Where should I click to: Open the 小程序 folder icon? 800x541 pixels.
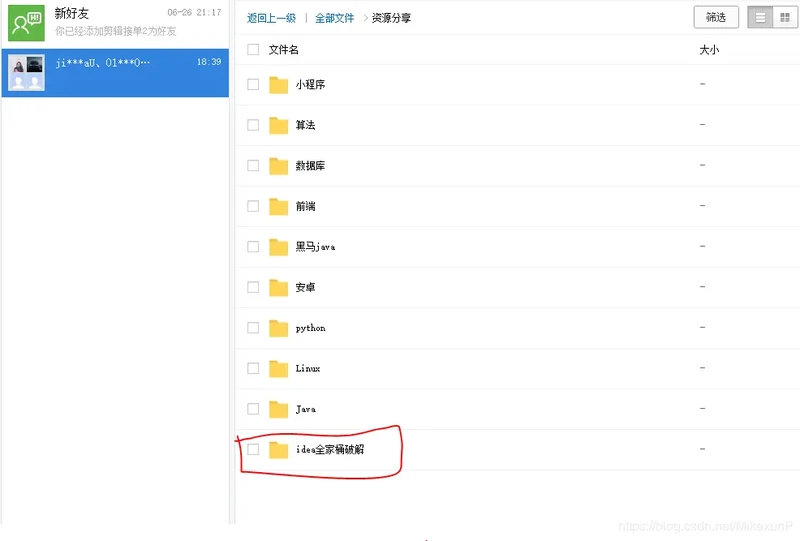(x=279, y=85)
